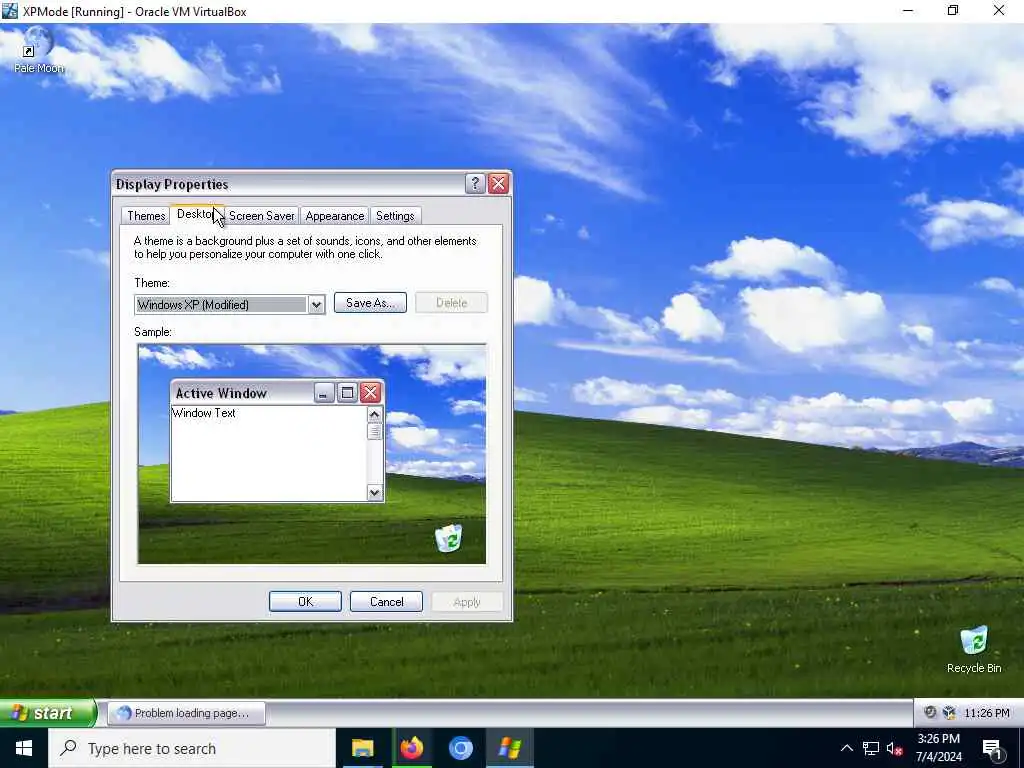The height and width of the screenshot is (768, 1024).
Task: Click the Sample theme preview image
Action: [312, 454]
